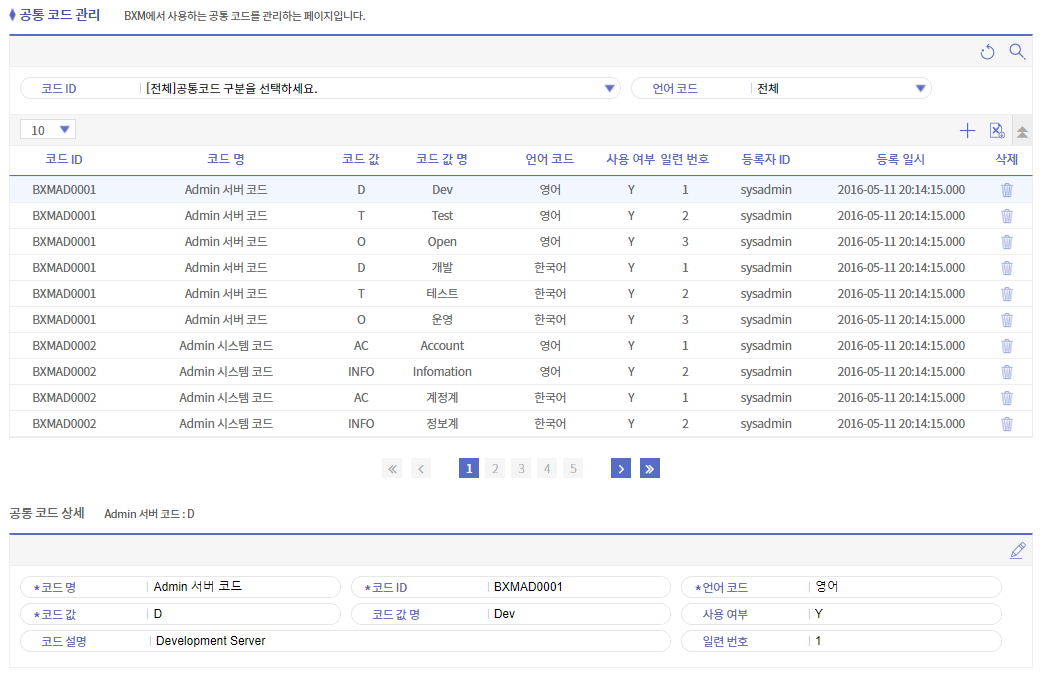Sort by 코드 값 명 column header
This screenshot has height=681, width=1043.
pyautogui.click(x=442, y=160)
